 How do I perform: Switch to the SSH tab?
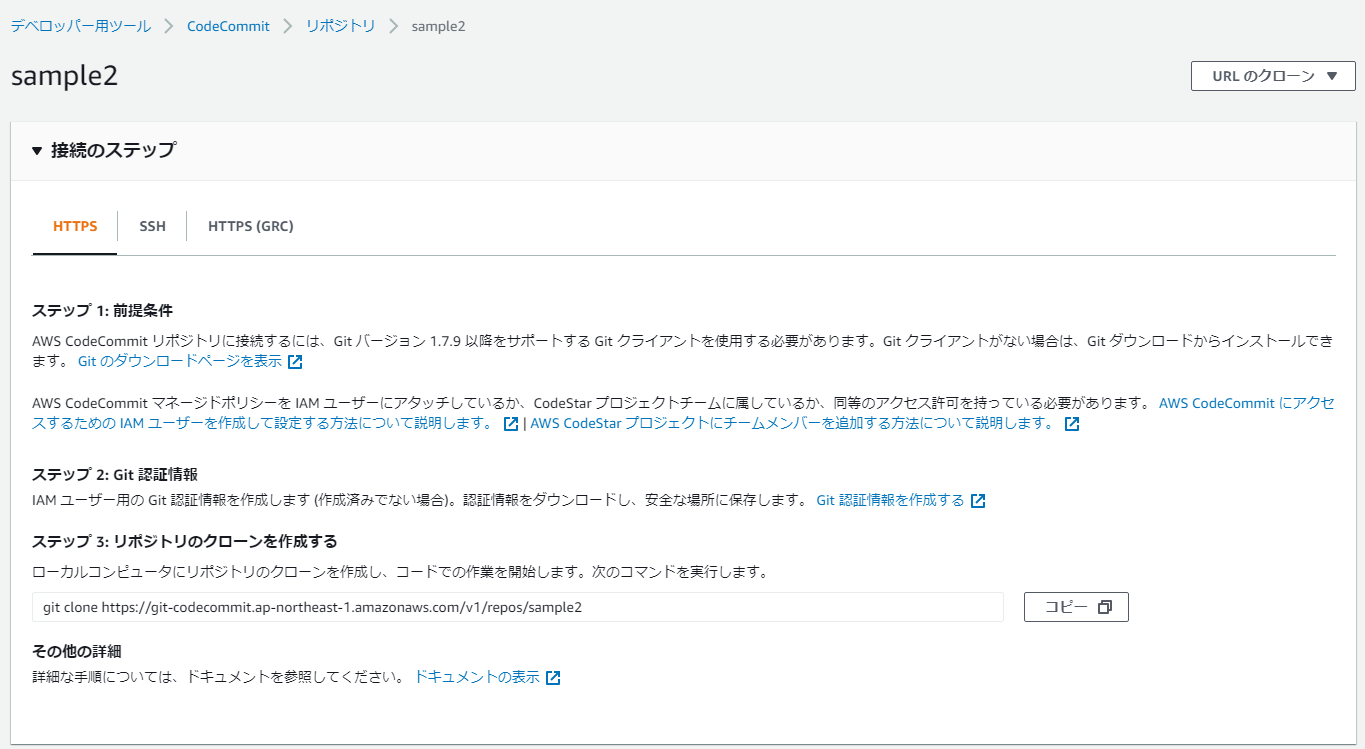(x=152, y=226)
